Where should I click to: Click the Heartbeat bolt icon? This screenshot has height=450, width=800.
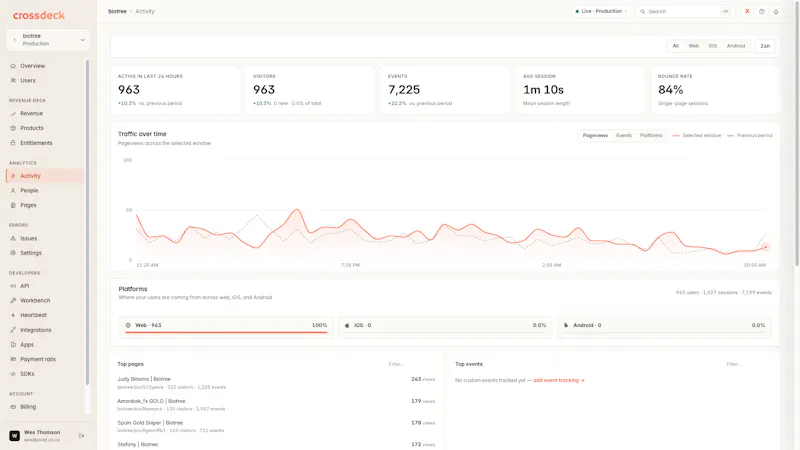13,315
